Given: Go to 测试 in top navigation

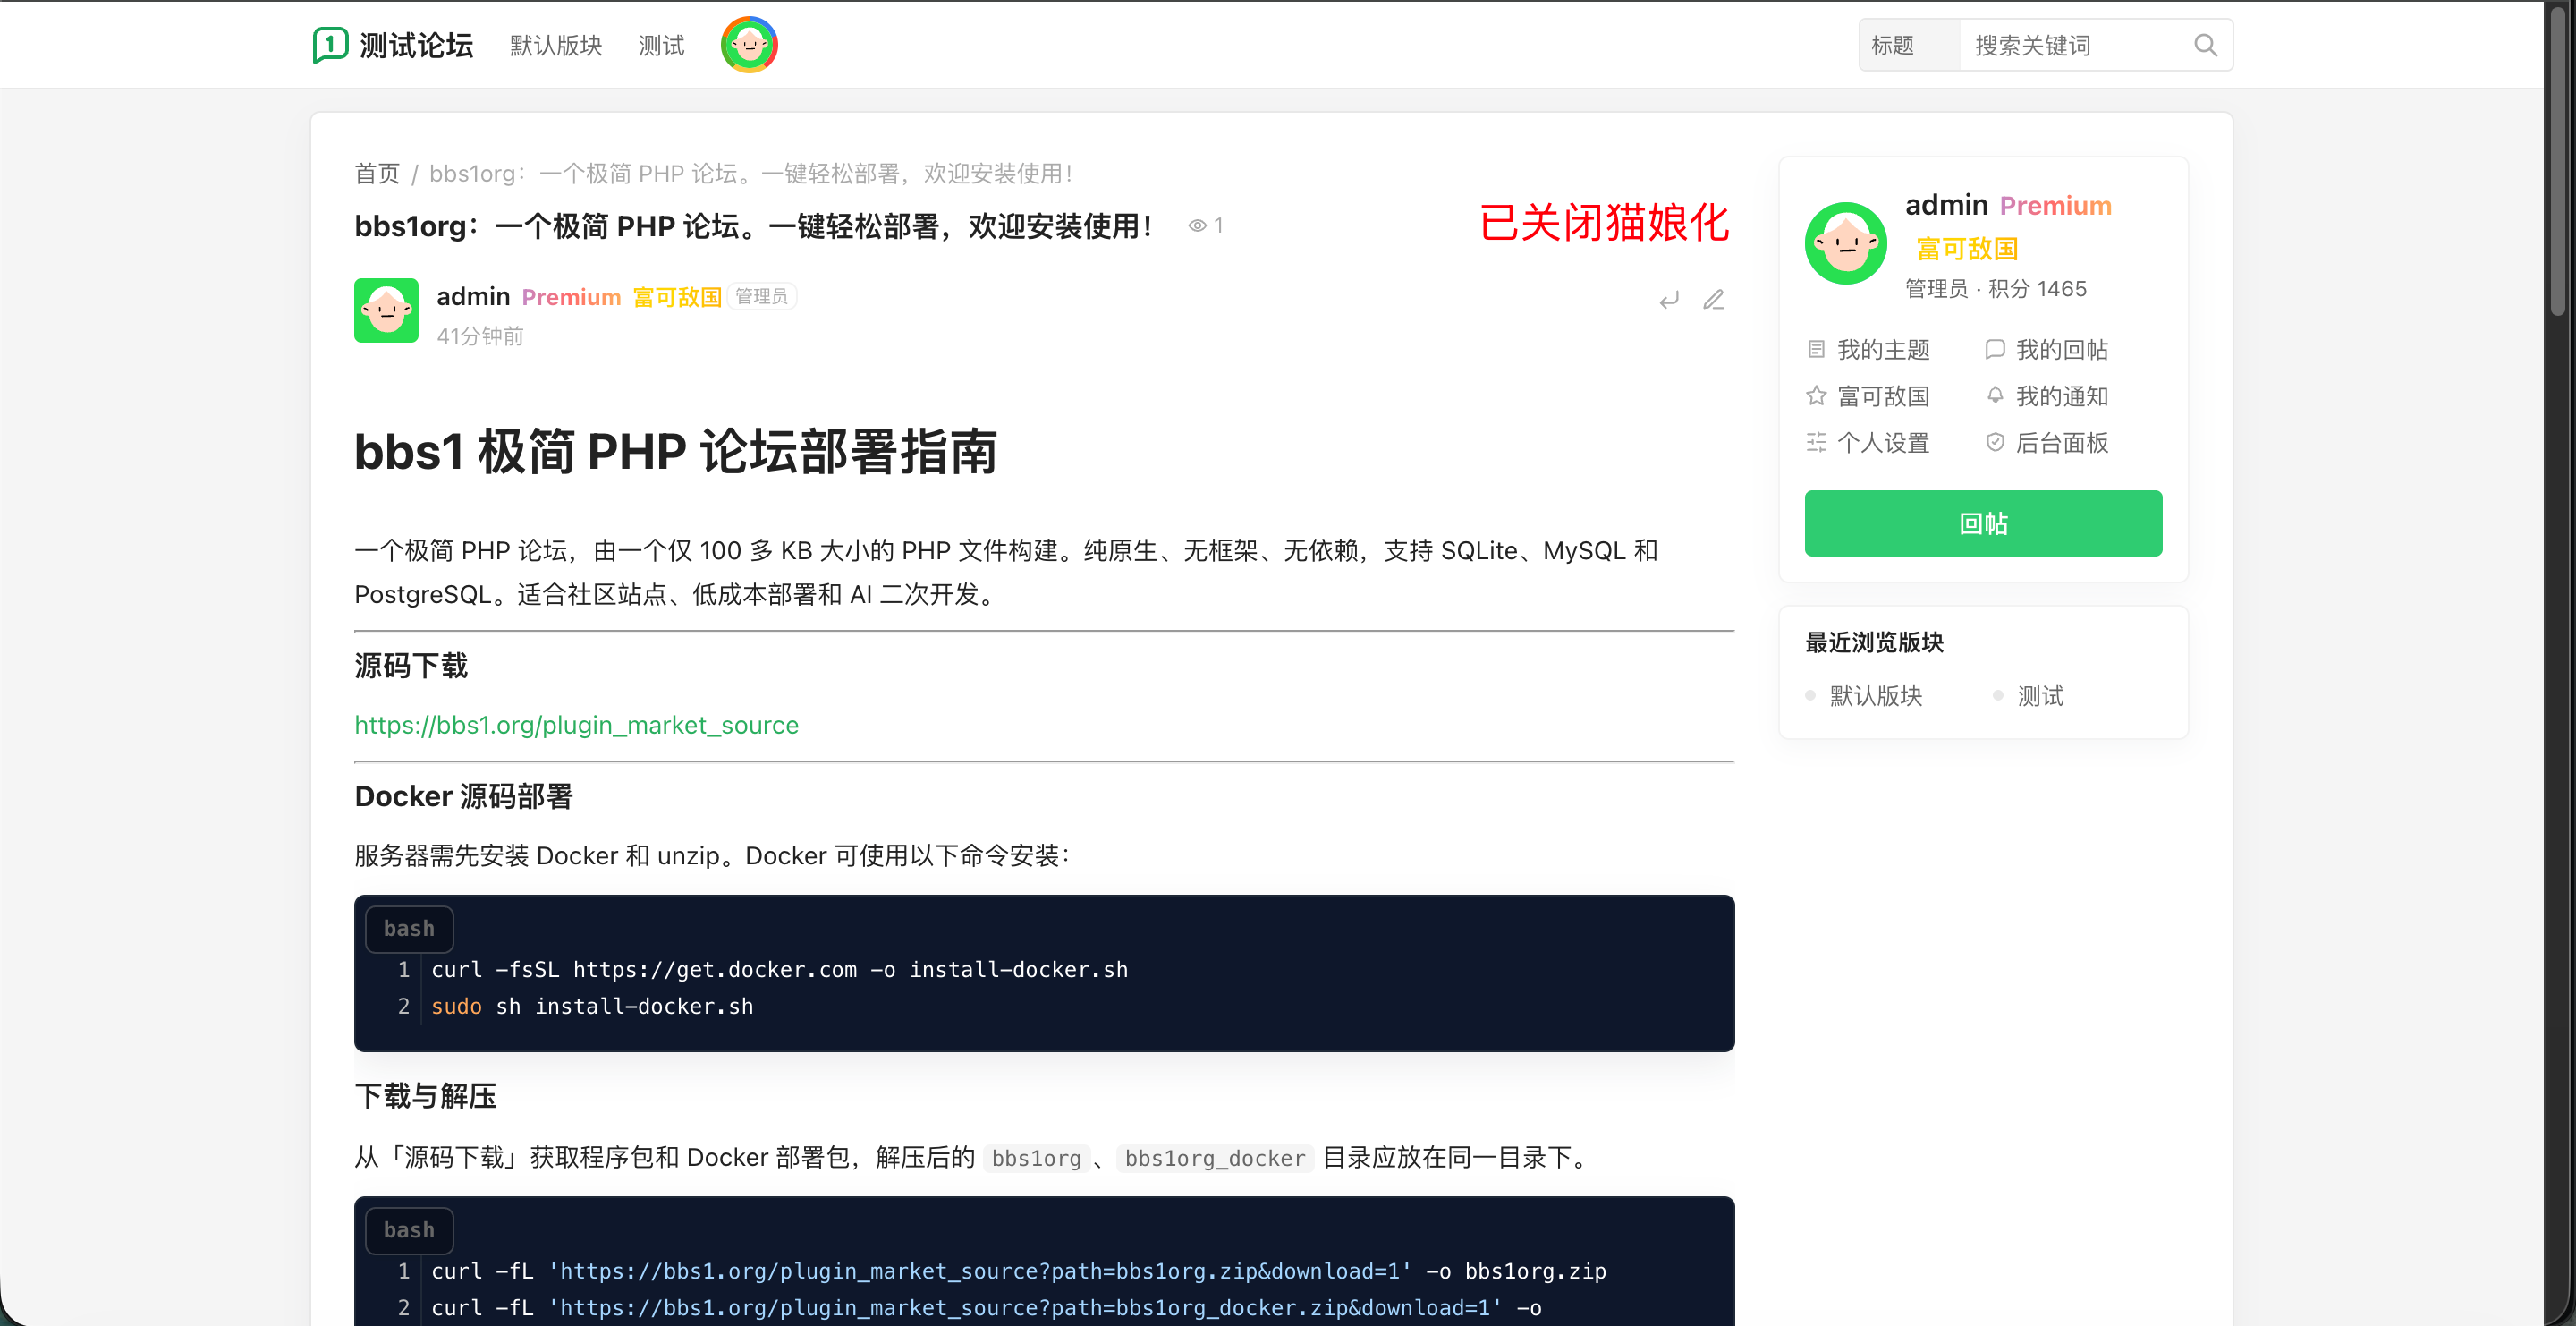Looking at the screenshot, I should [x=661, y=45].
